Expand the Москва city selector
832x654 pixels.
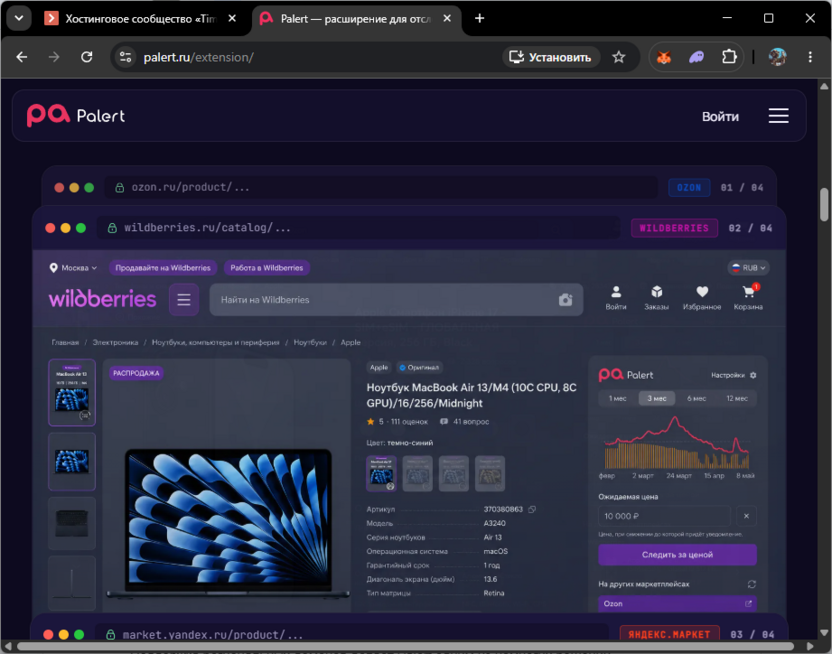click(x=73, y=268)
